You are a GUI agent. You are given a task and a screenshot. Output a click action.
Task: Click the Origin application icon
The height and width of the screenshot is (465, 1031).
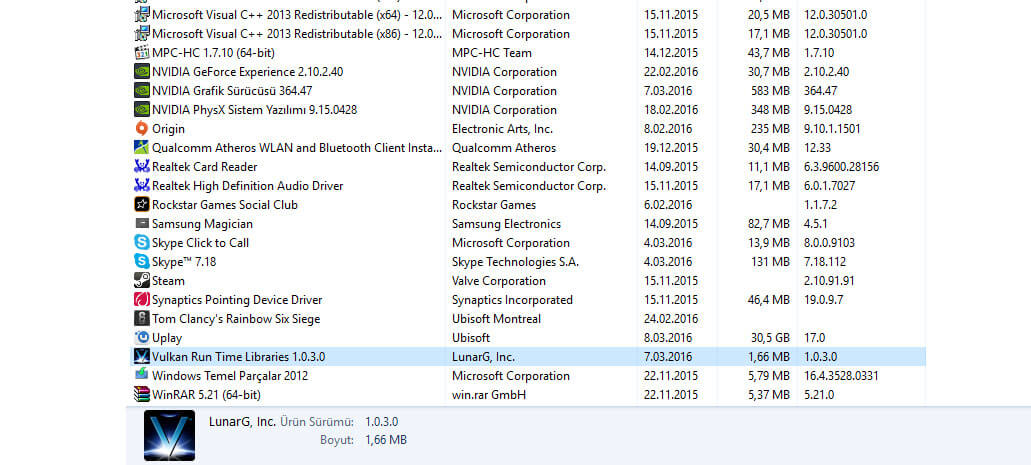click(141, 129)
